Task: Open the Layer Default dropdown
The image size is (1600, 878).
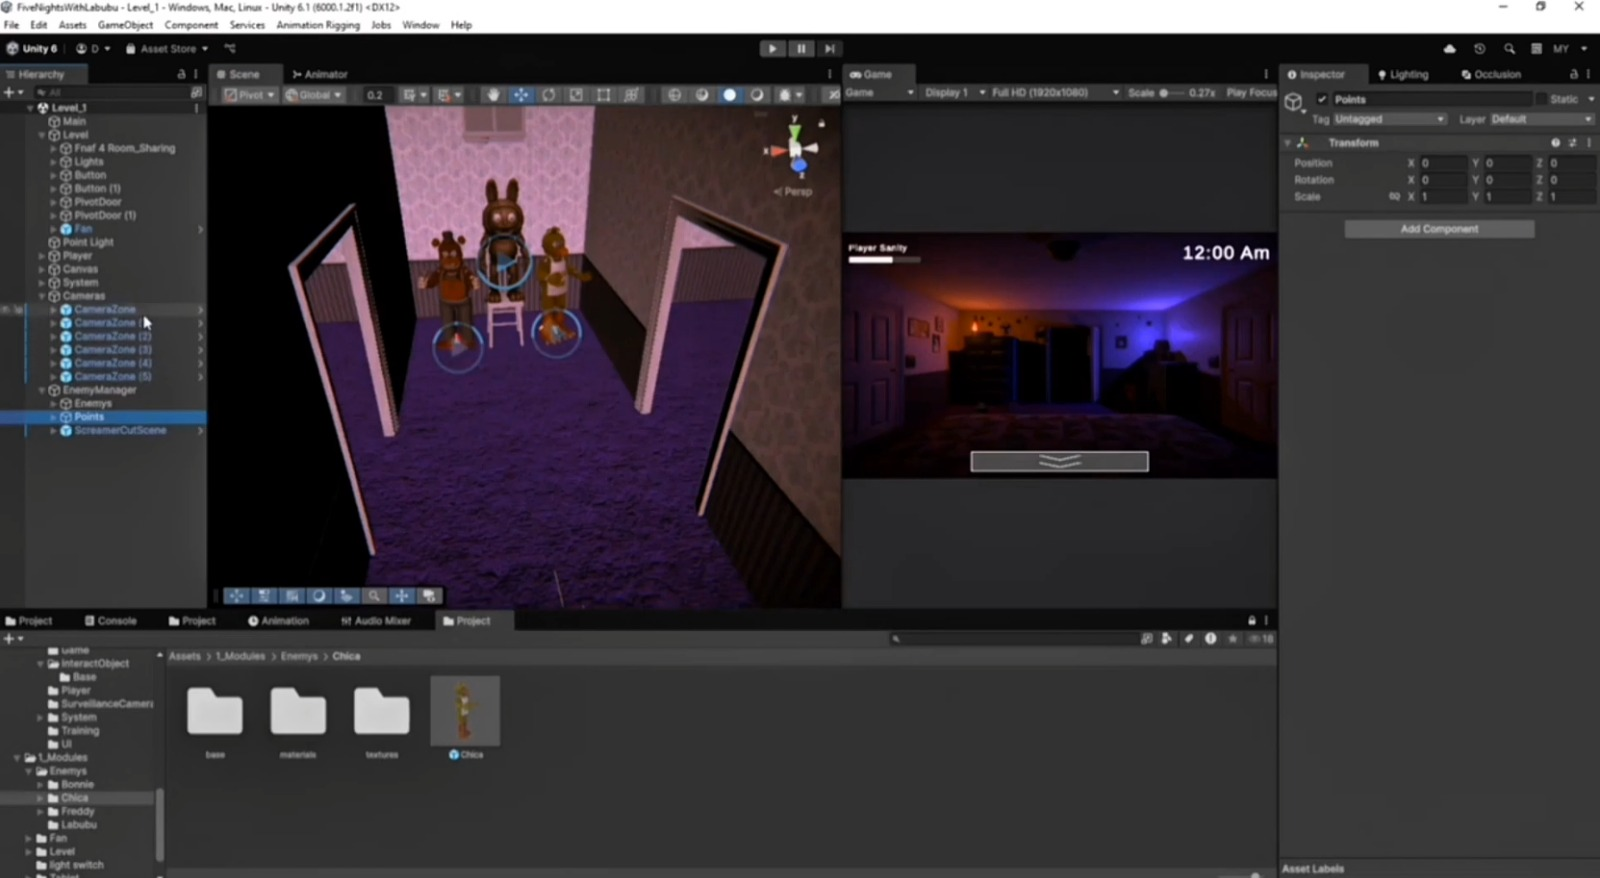Action: coord(1541,119)
